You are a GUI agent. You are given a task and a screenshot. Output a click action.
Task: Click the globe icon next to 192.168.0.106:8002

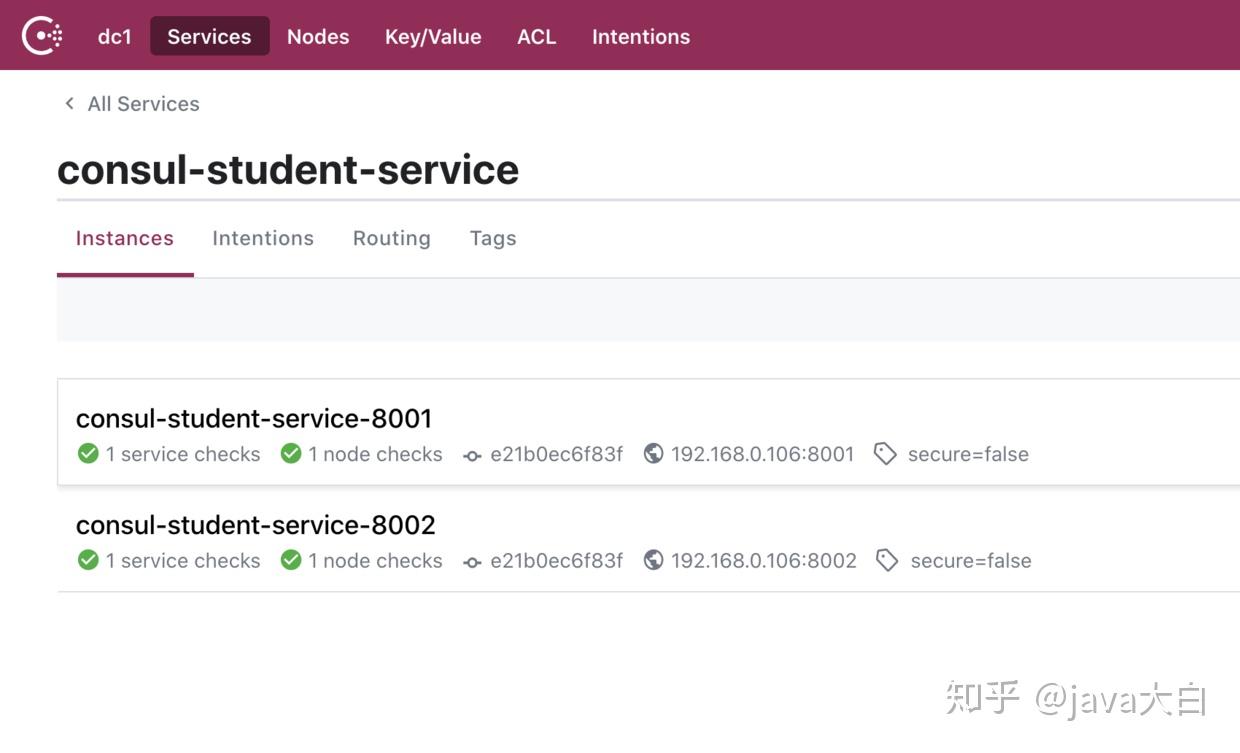click(x=653, y=561)
